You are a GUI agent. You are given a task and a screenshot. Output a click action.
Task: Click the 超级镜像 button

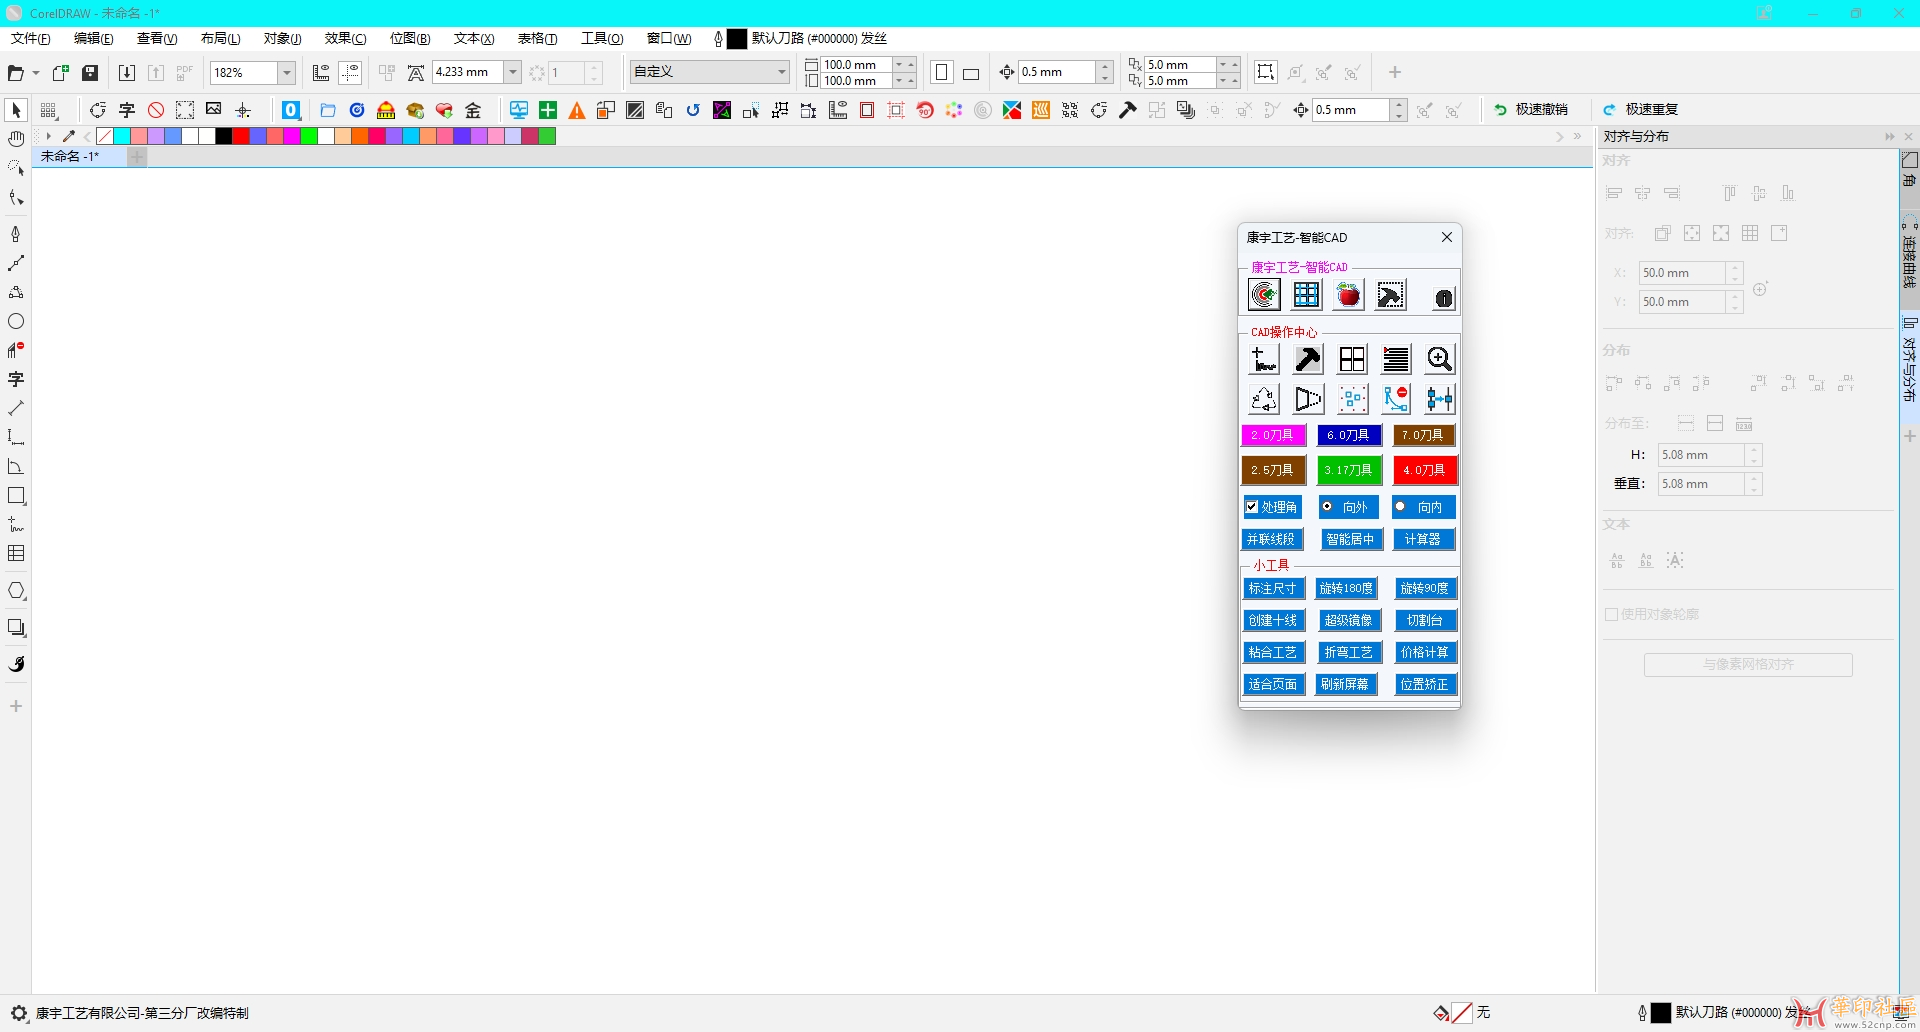click(x=1349, y=620)
